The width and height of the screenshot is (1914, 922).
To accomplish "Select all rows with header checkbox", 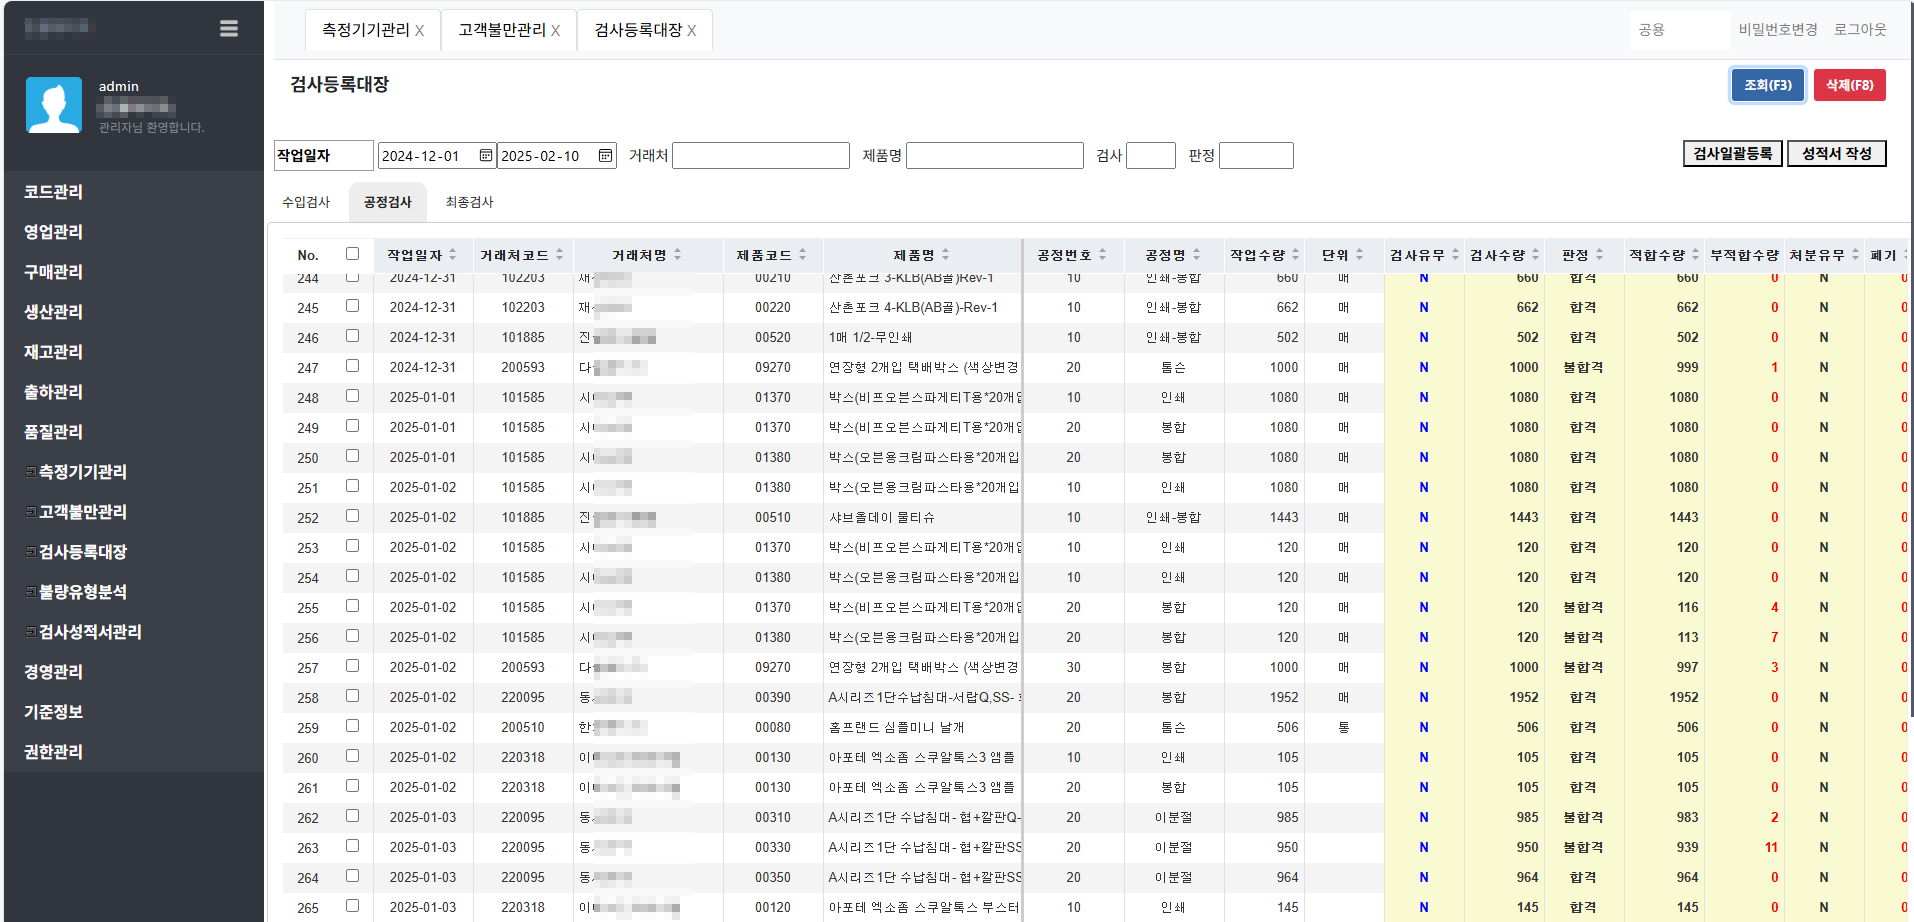I will point(352,254).
